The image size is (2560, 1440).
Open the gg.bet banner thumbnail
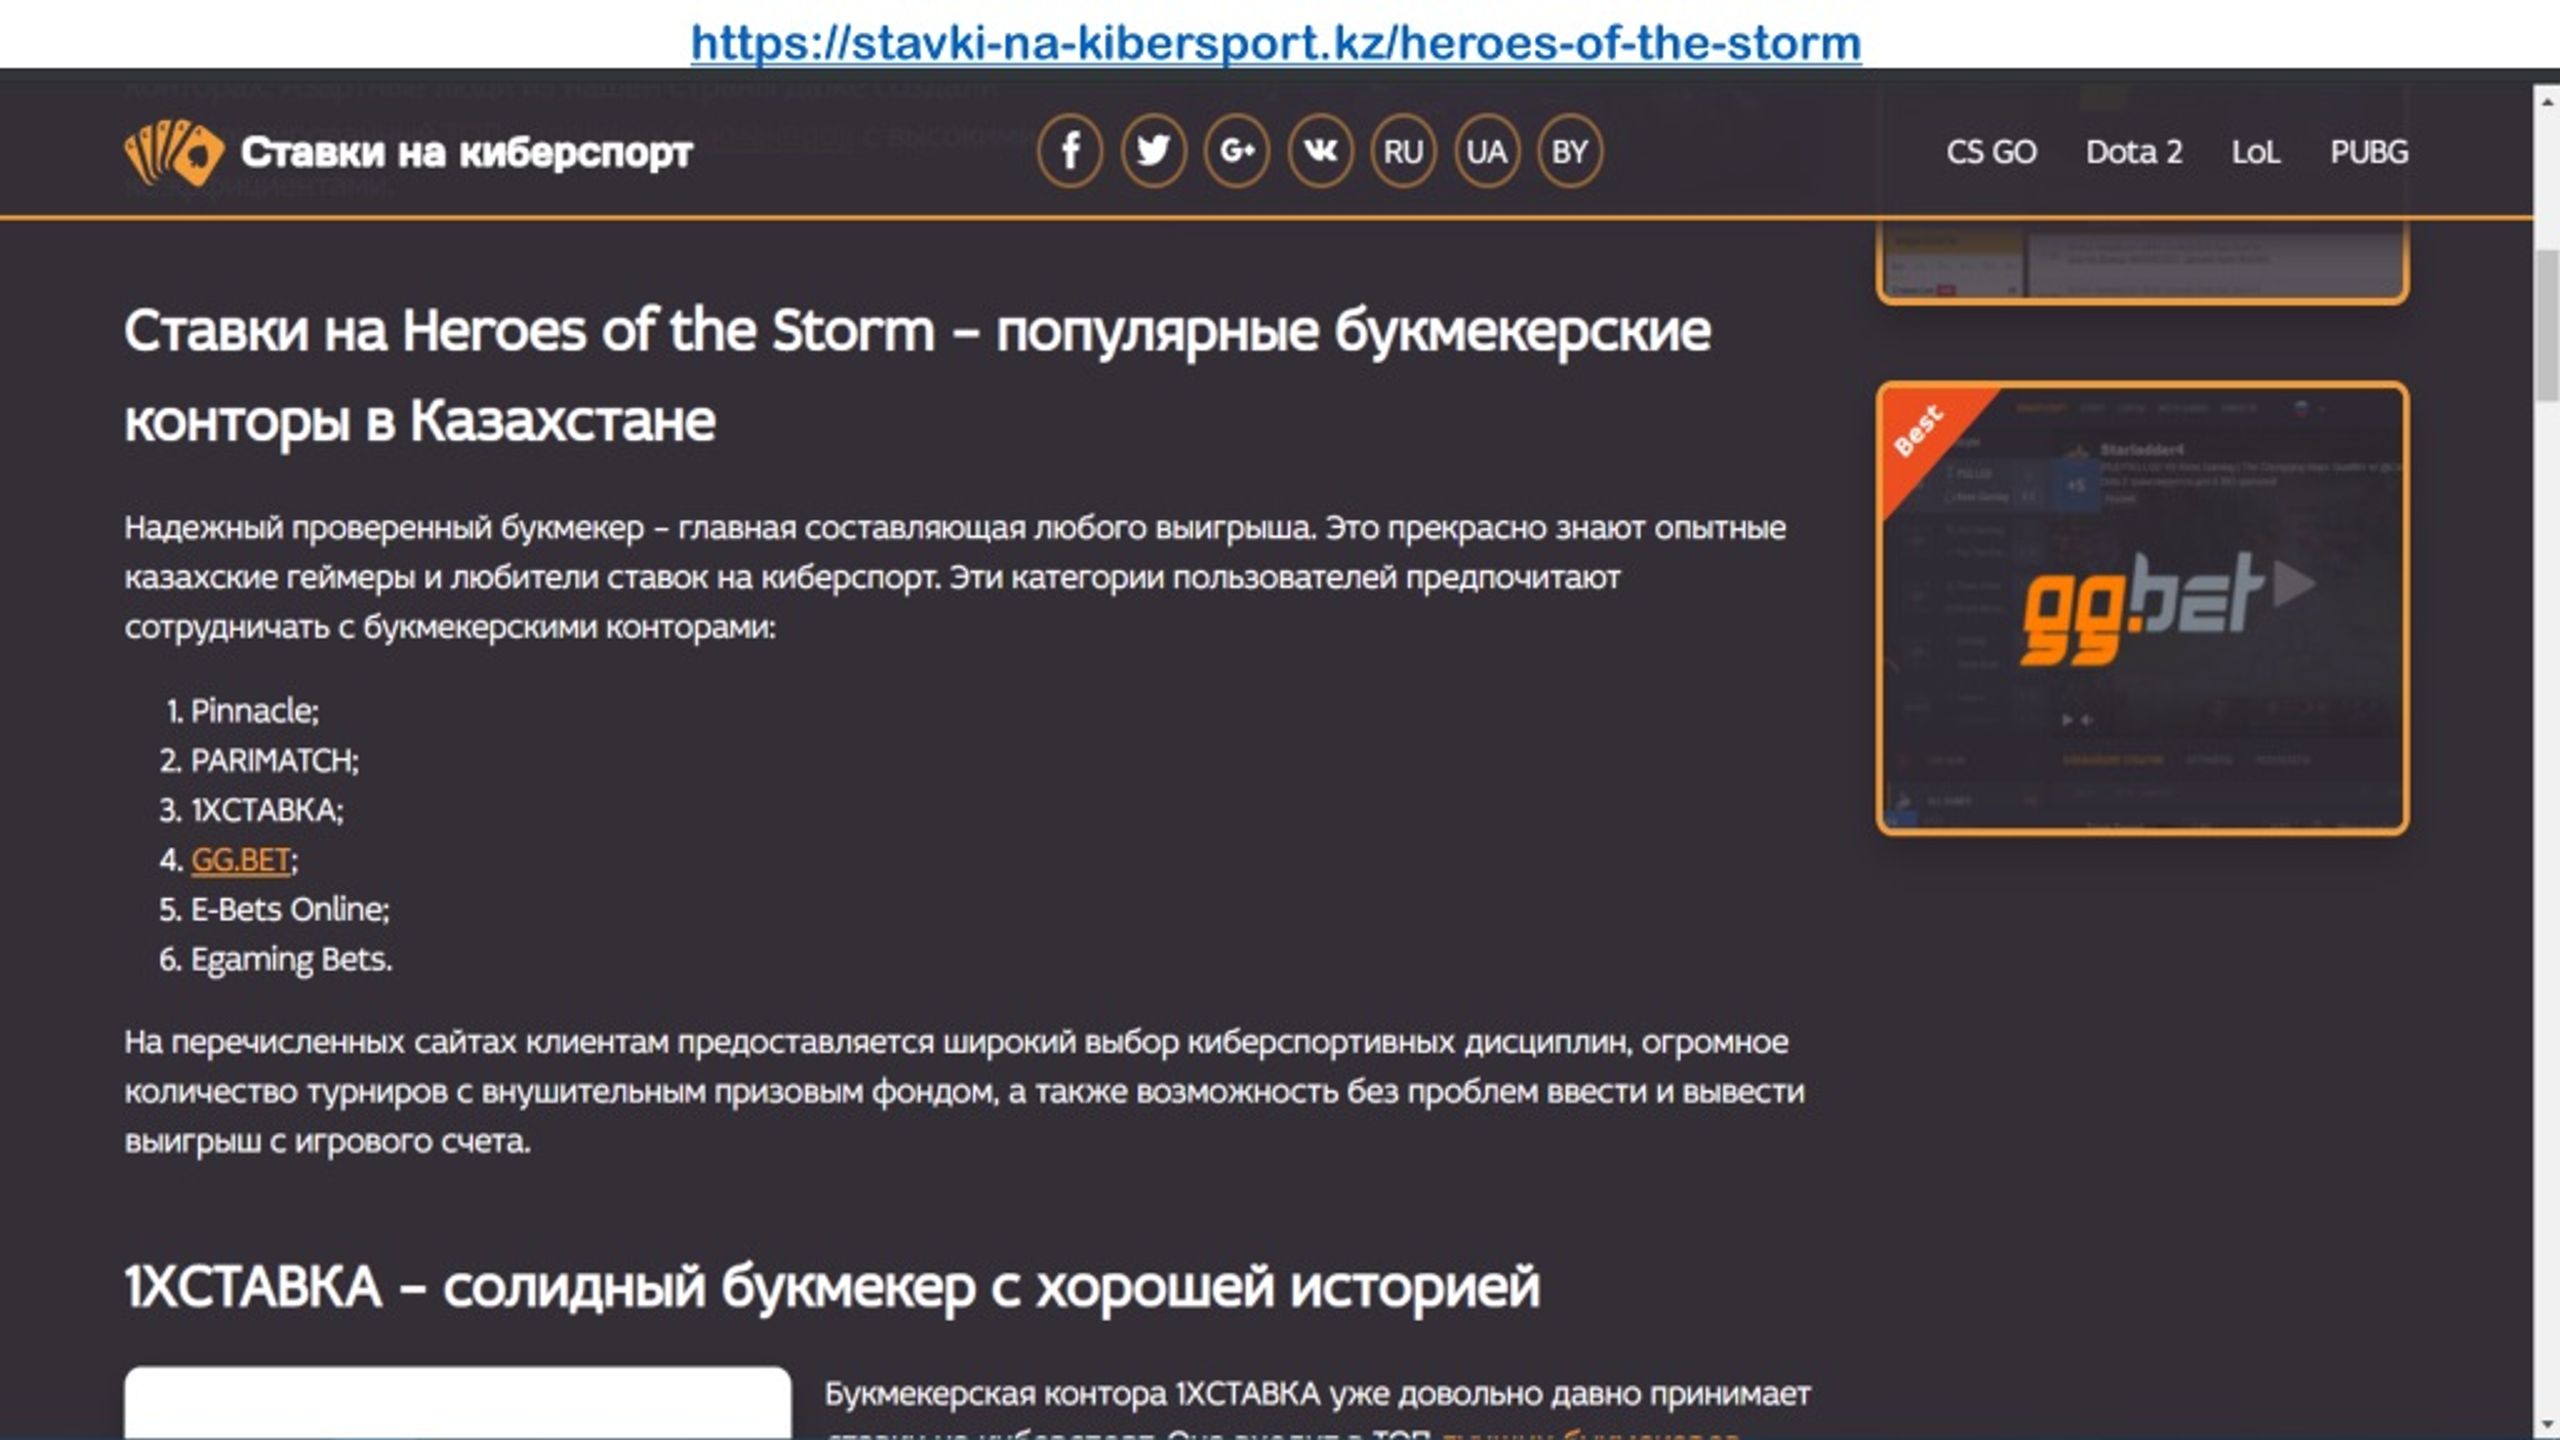(x=2143, y=608)
